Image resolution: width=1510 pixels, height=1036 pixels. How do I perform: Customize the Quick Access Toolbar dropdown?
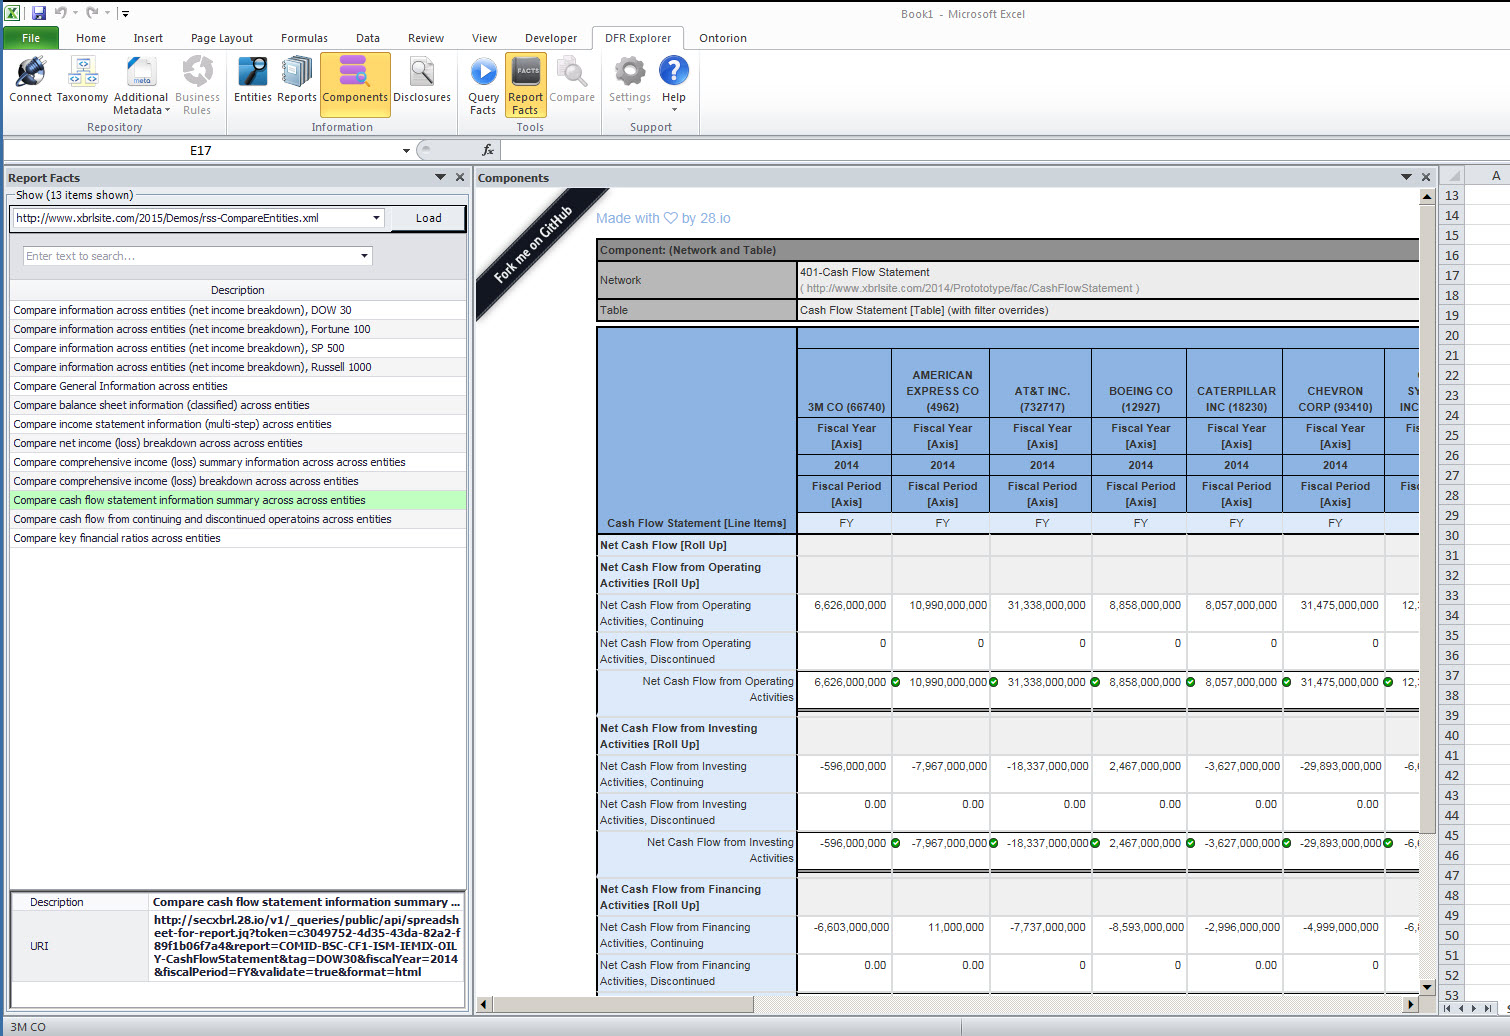point(126,14)
